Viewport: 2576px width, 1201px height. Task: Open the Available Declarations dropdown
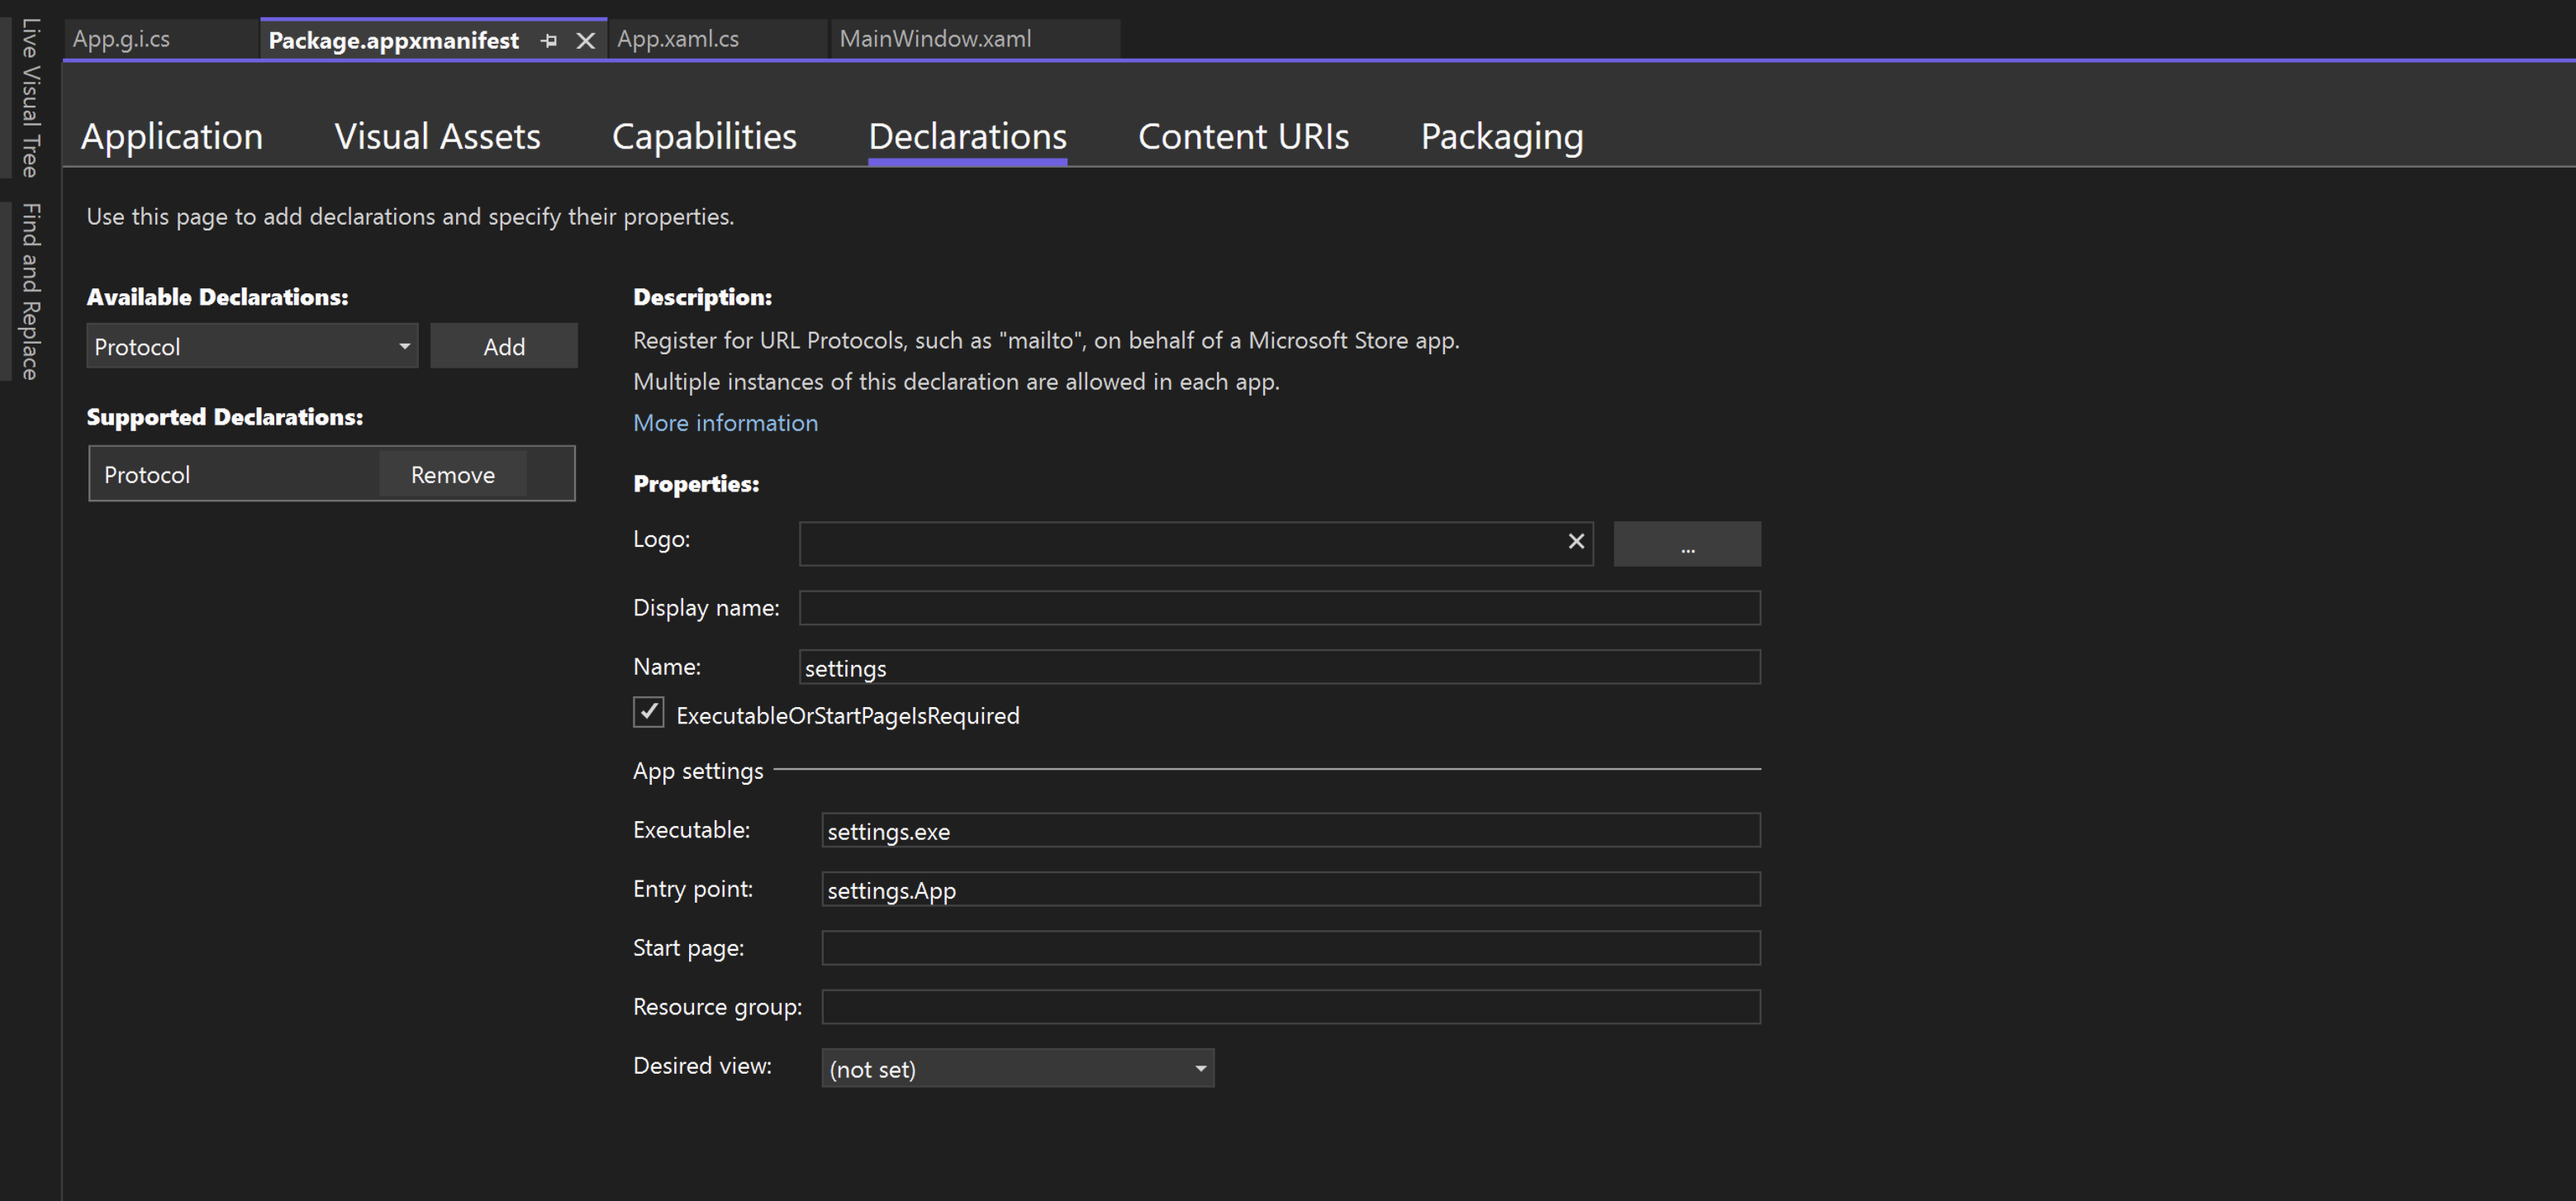(x=404, y=346)
